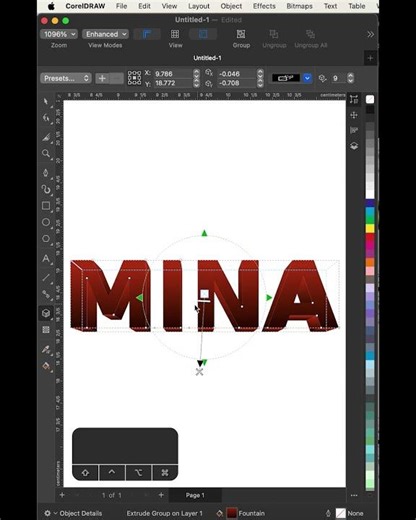Toggle the Control key indicator
Image resolution: width=416 pixels, height=520 pixels.
pyautogui.click(x=112, y=473)
